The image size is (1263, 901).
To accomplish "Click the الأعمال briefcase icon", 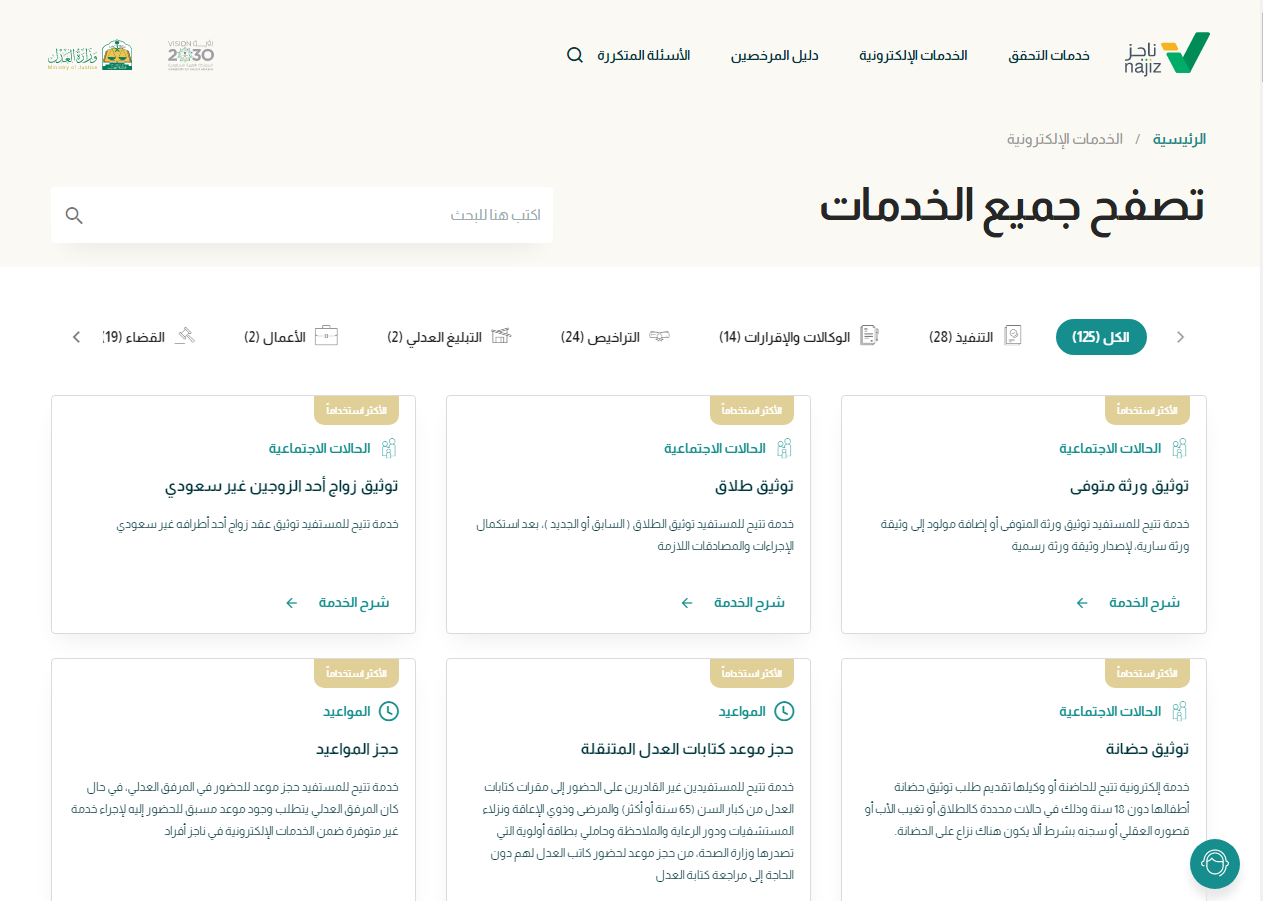I will point(326,336).
